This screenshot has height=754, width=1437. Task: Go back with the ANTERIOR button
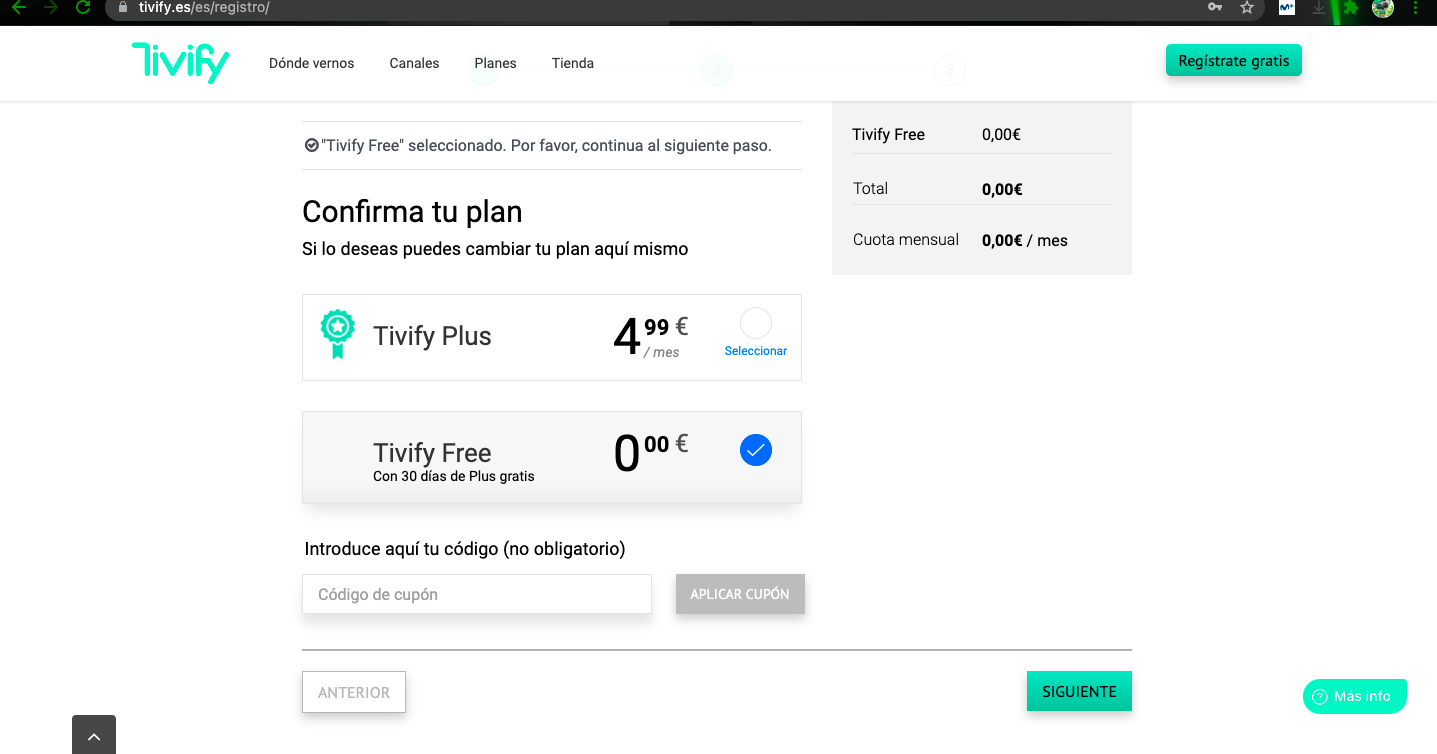tap(354, 692)
